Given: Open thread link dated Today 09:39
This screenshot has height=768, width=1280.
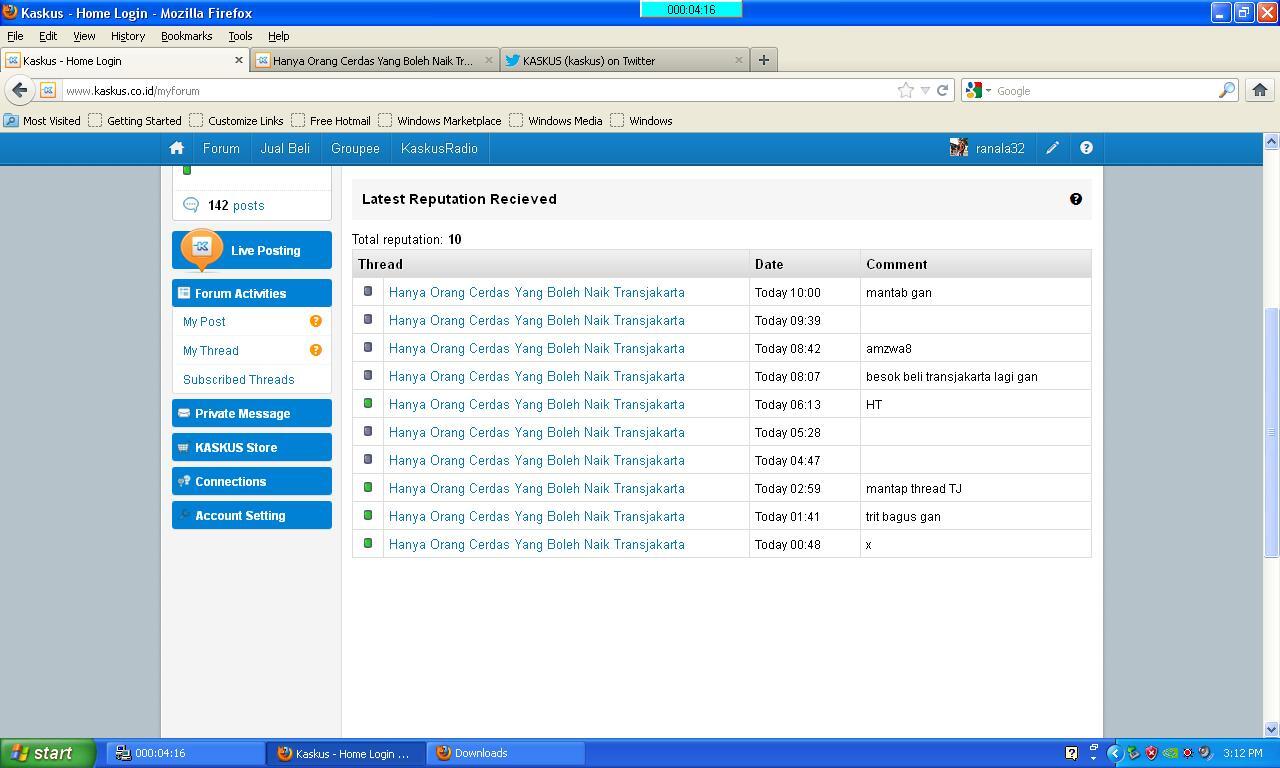Looking at the screenshot, I should coord(537,321).
